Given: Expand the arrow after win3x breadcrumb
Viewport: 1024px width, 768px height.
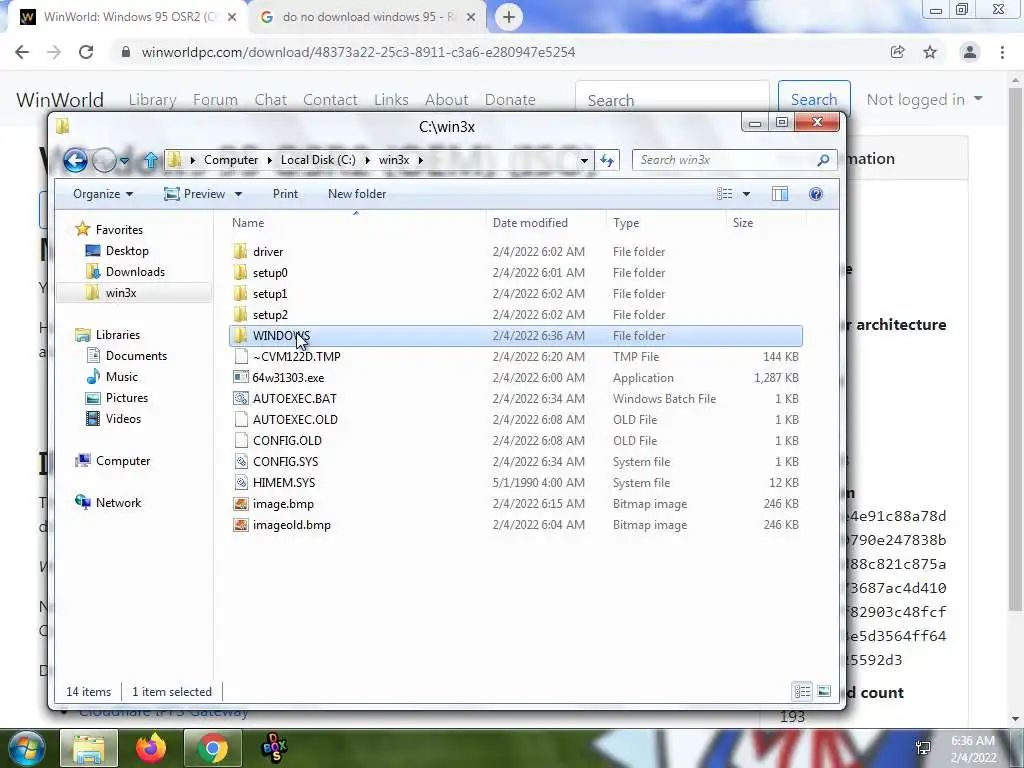Looking at the screenshot, I should point(421,160).
